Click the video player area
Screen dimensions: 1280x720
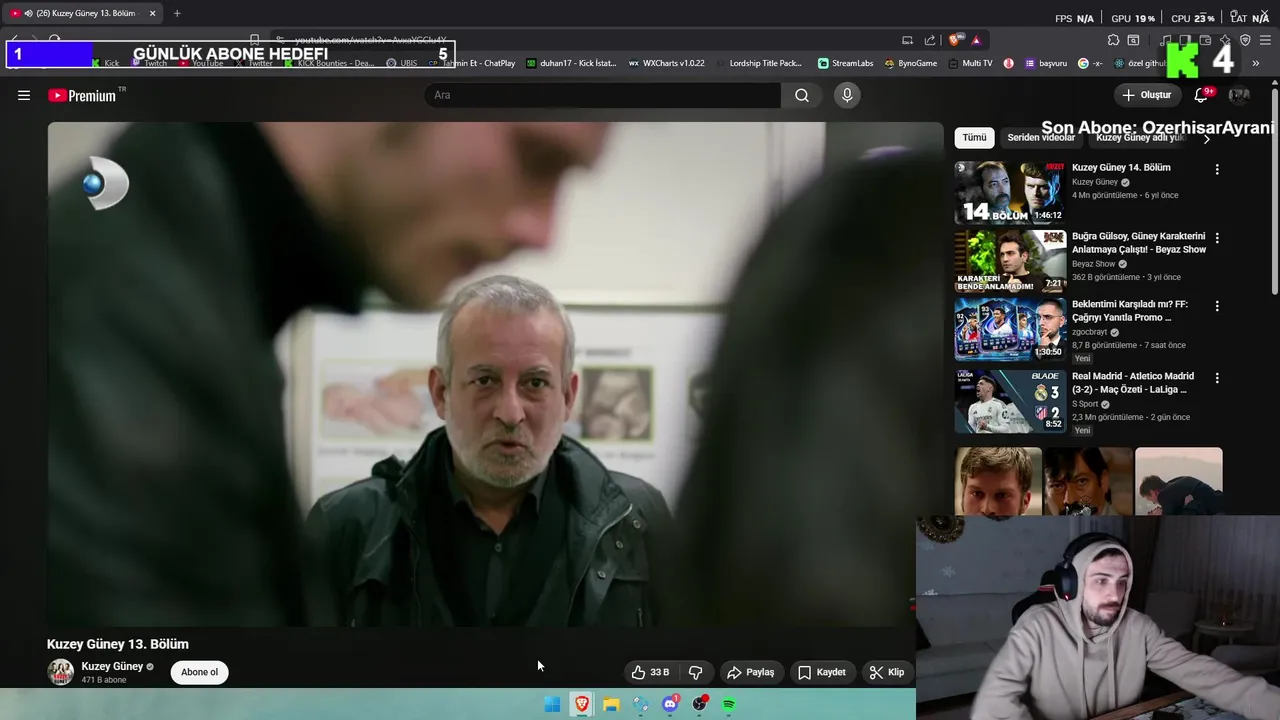click(495, 374)
